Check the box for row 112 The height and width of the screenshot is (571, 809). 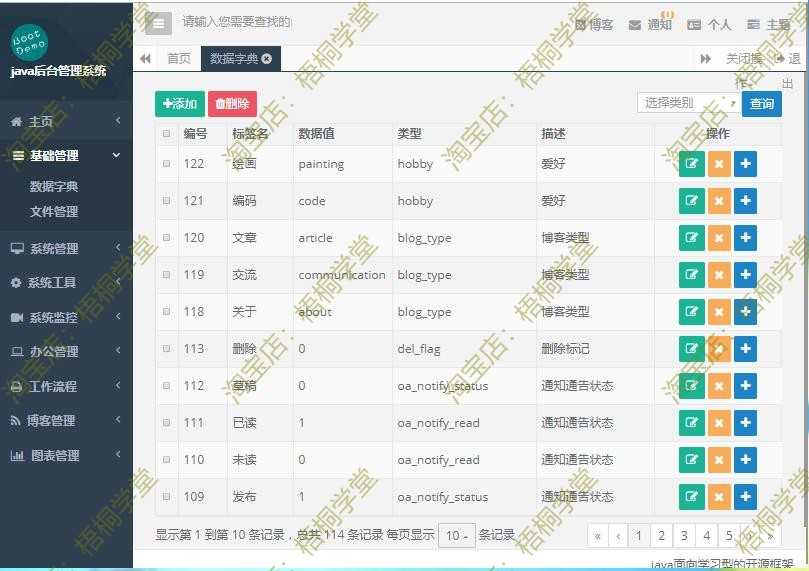(166, 385)
